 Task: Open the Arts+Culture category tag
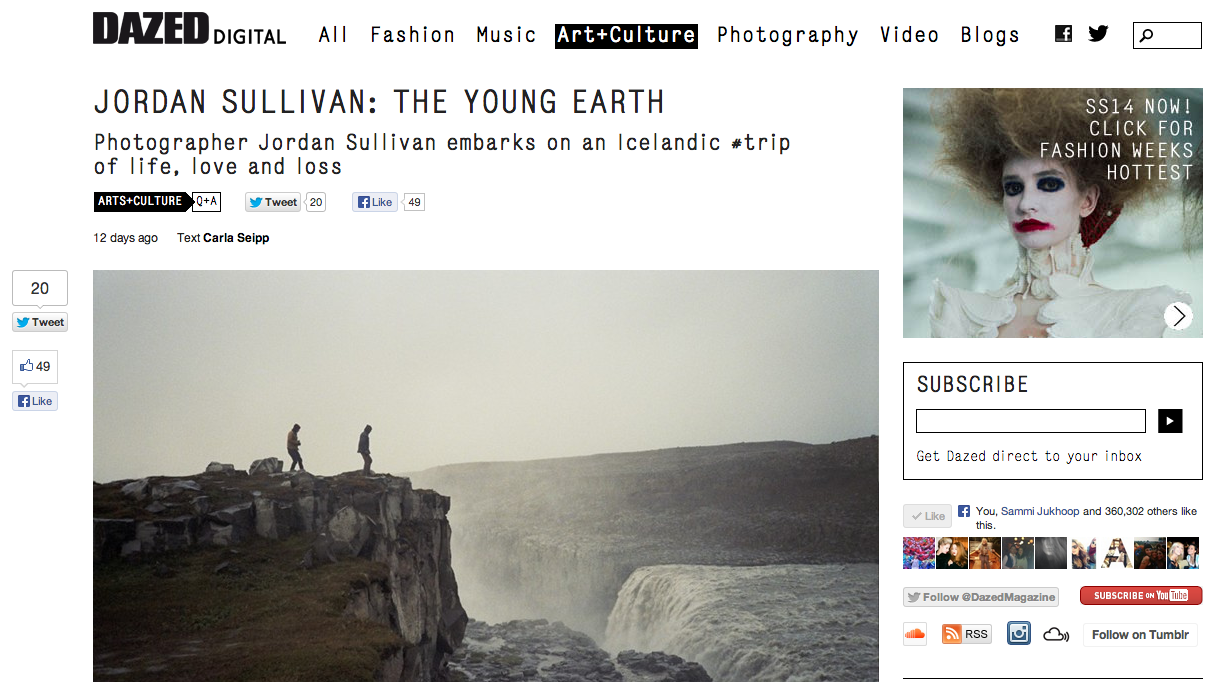pos(140,201)
